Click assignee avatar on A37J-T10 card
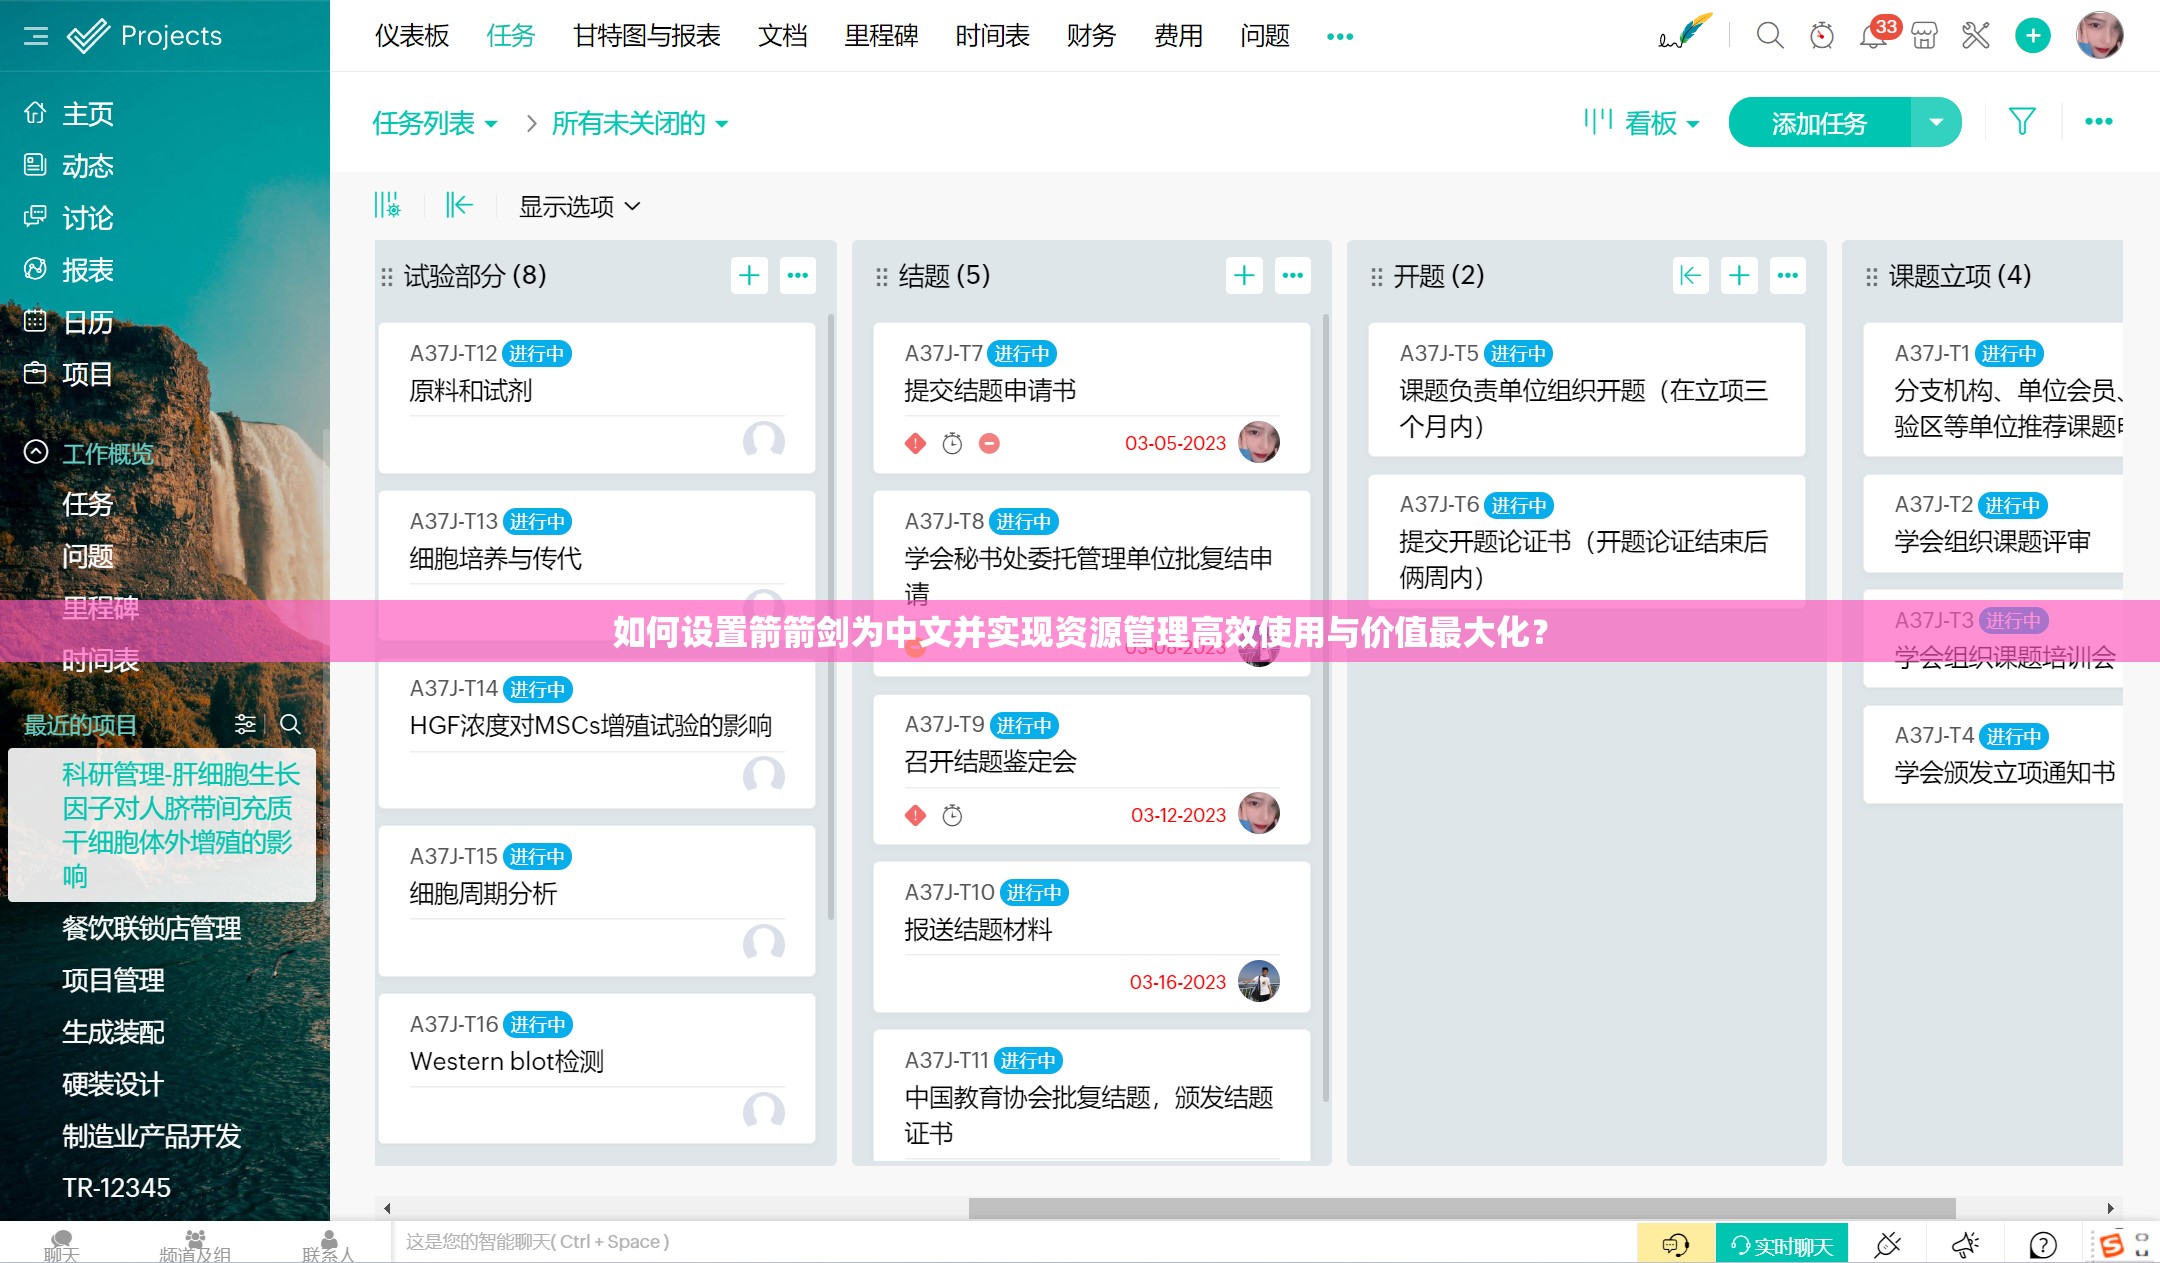2160x1263 pixels. [1259, 981]
